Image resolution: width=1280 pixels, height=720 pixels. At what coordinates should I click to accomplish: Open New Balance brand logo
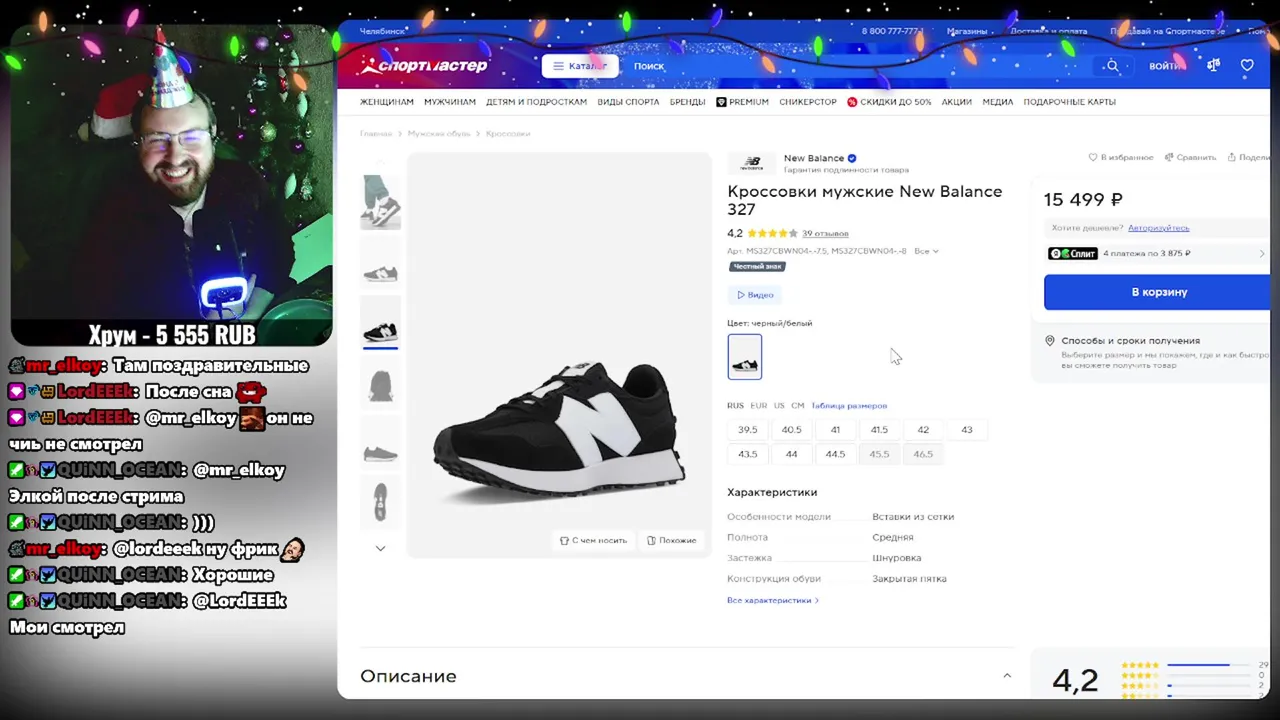coord(752,163)
